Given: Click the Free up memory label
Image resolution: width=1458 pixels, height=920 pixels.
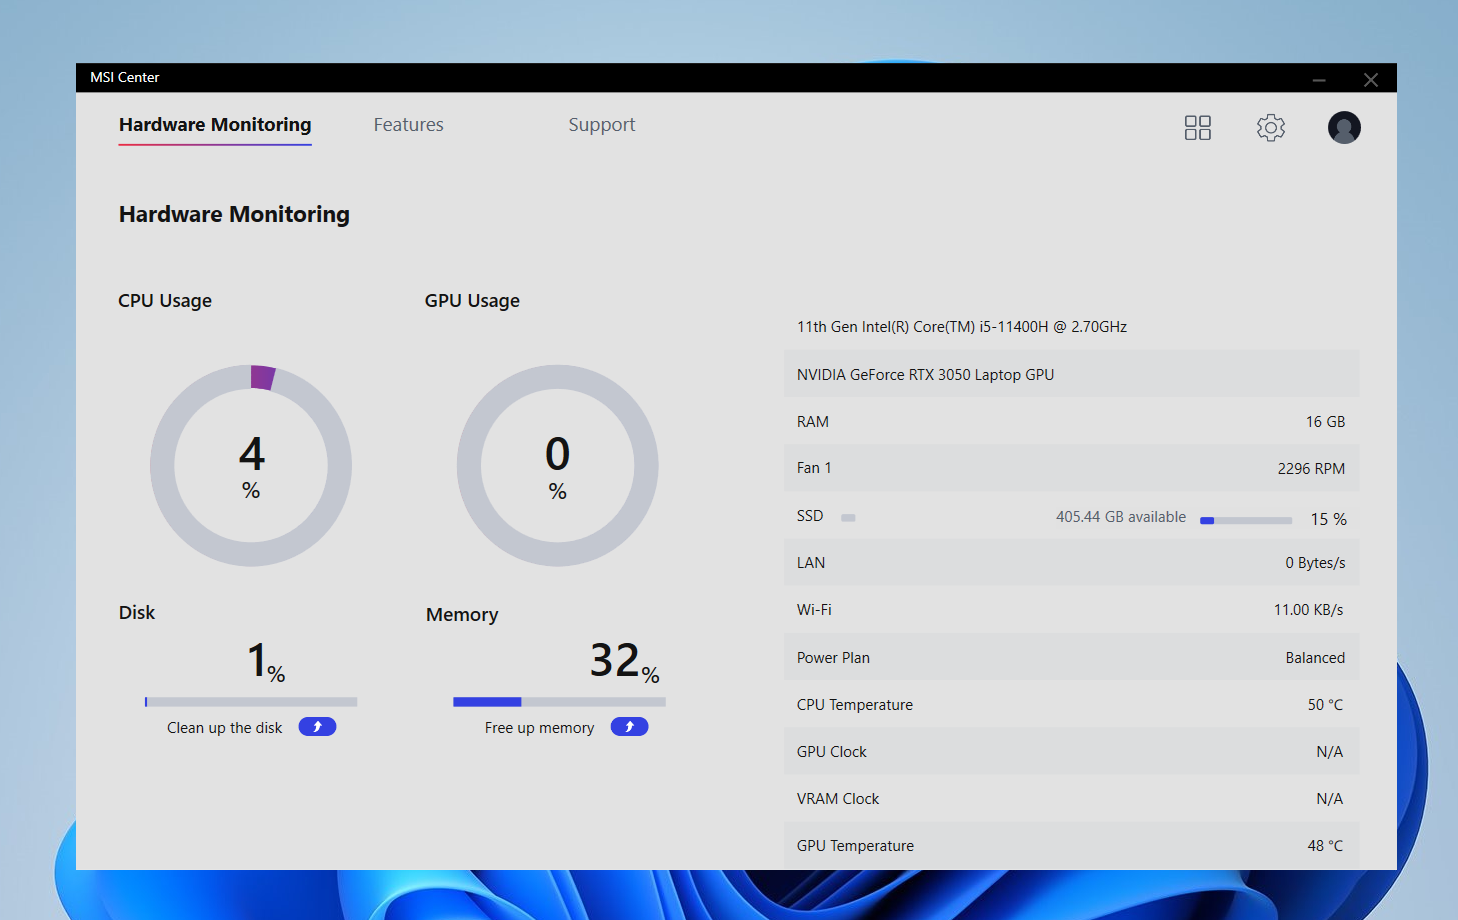Looking at the screenshot, I should tap(539, 728).
